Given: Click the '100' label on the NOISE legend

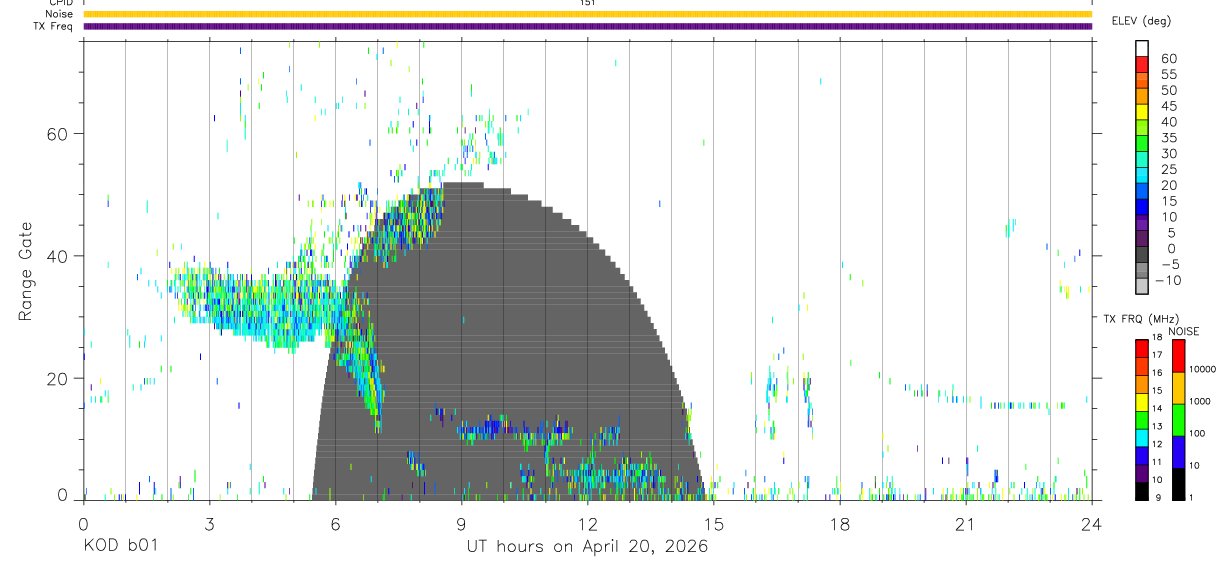Looking at the screenshot, I should (x=1197, y=434).
